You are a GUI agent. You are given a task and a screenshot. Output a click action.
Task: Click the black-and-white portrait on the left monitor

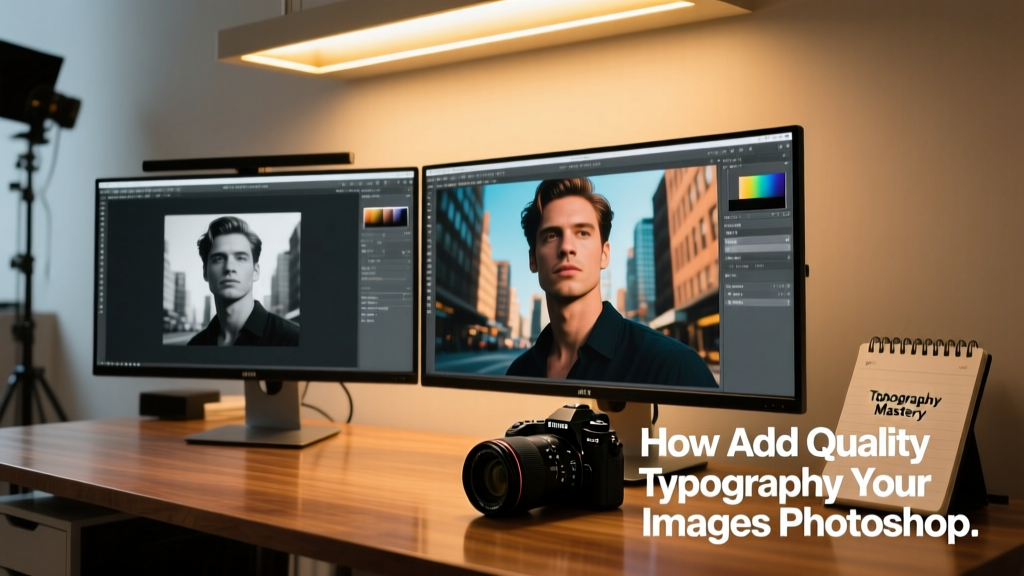232,279
